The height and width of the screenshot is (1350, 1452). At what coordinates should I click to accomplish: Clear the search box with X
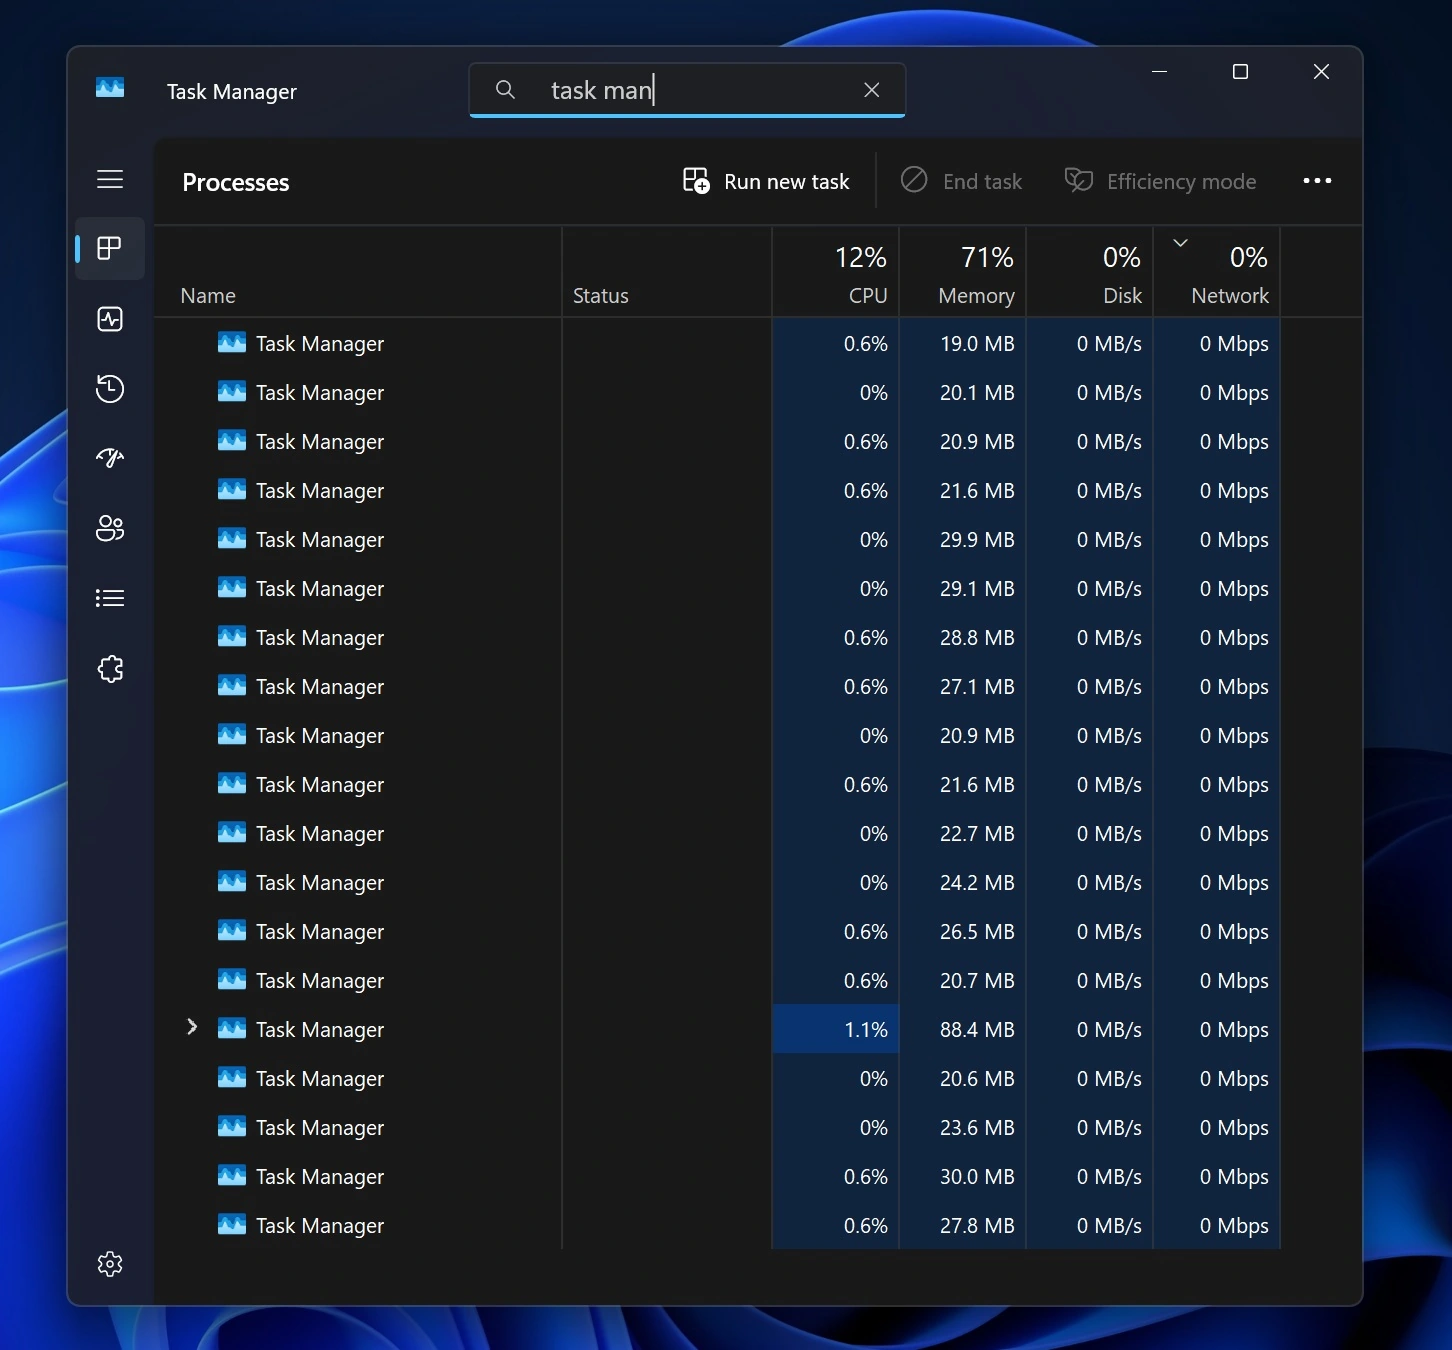pyautogui.click(x=871, y=90)
